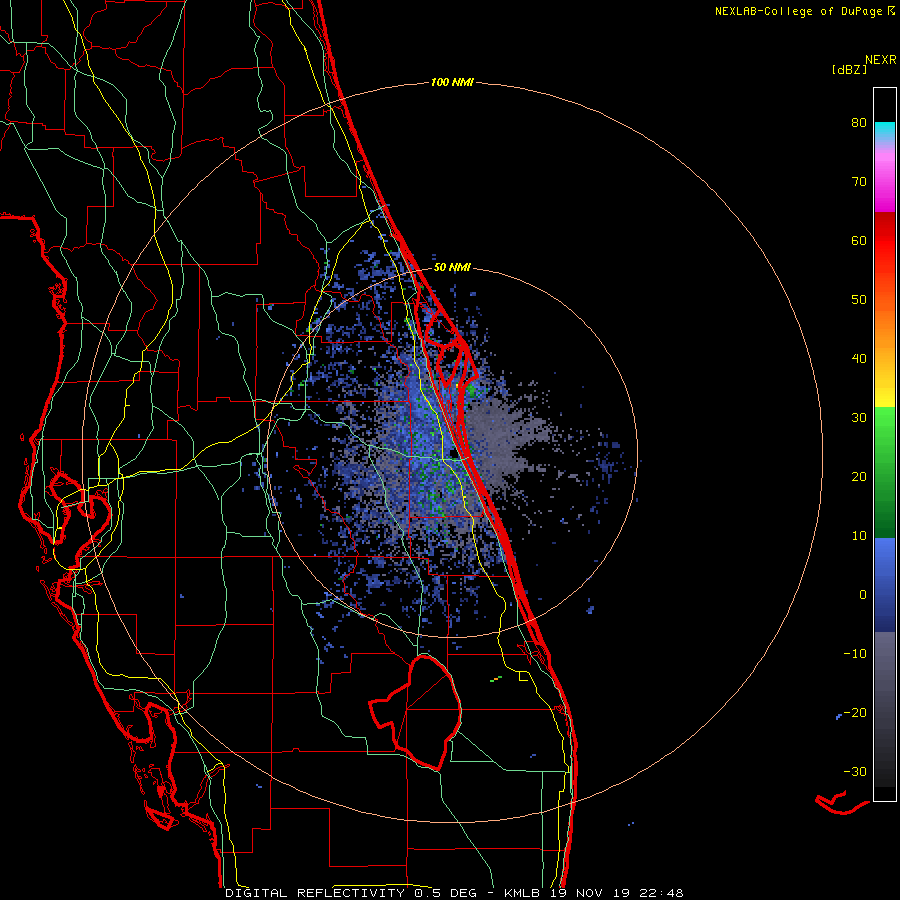This screenshot has height=900, width=900.
Task: Click the 30 dBZ scale value
Action: pyautogui.click(x=859, y=417)
